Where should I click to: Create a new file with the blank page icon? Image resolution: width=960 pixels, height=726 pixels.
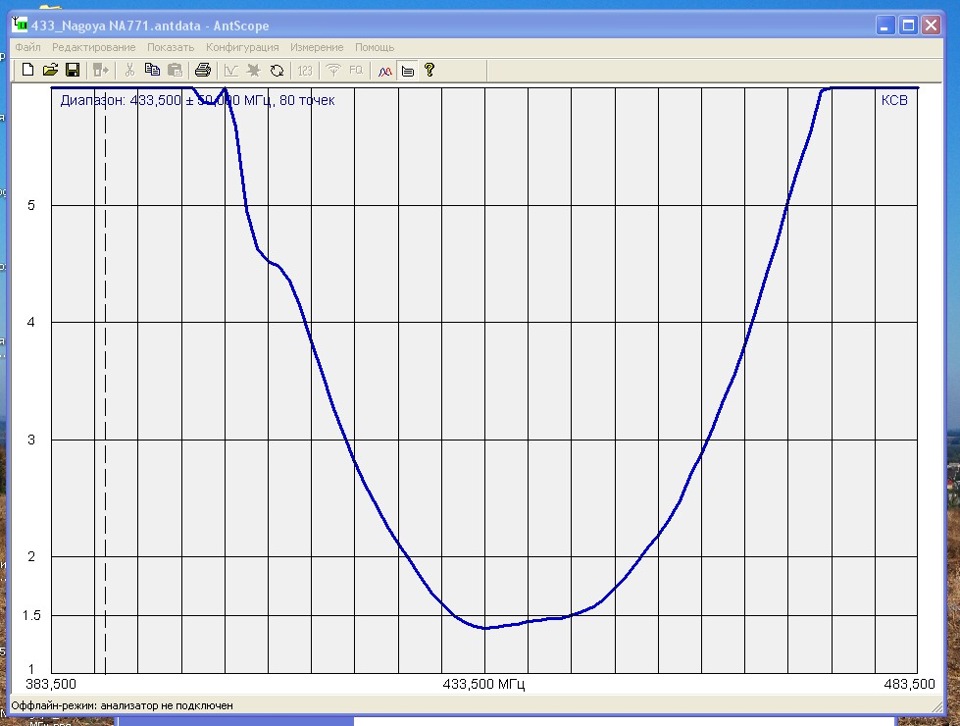click(x=28, y=70)
